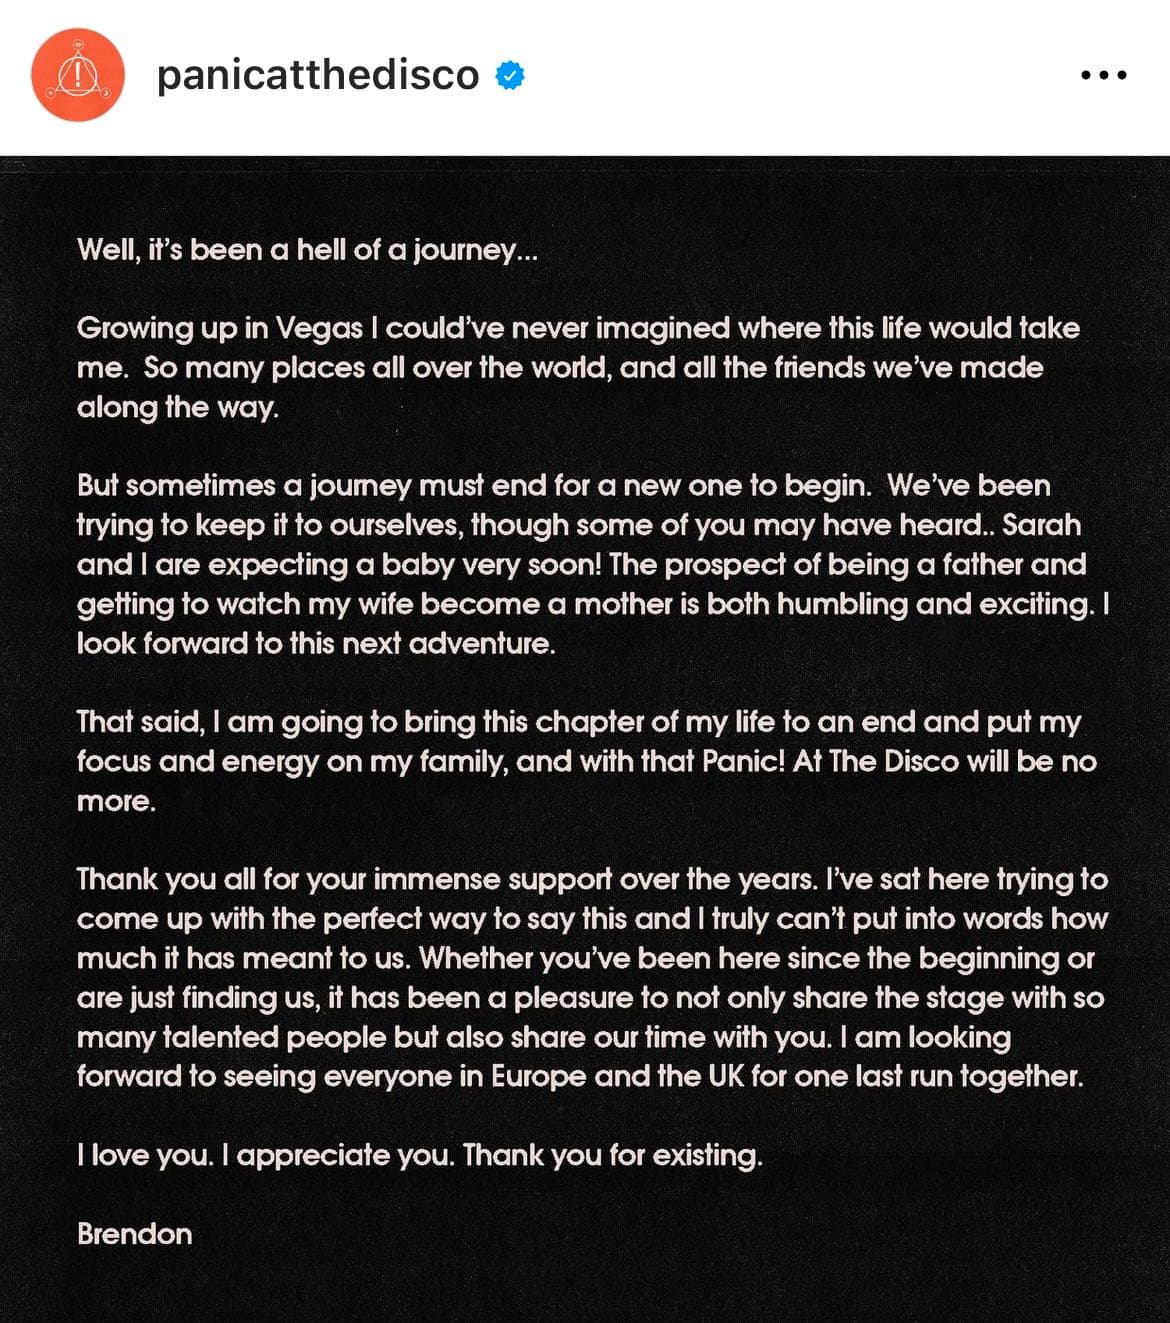Click the word "Vegas" in the post

319,328
